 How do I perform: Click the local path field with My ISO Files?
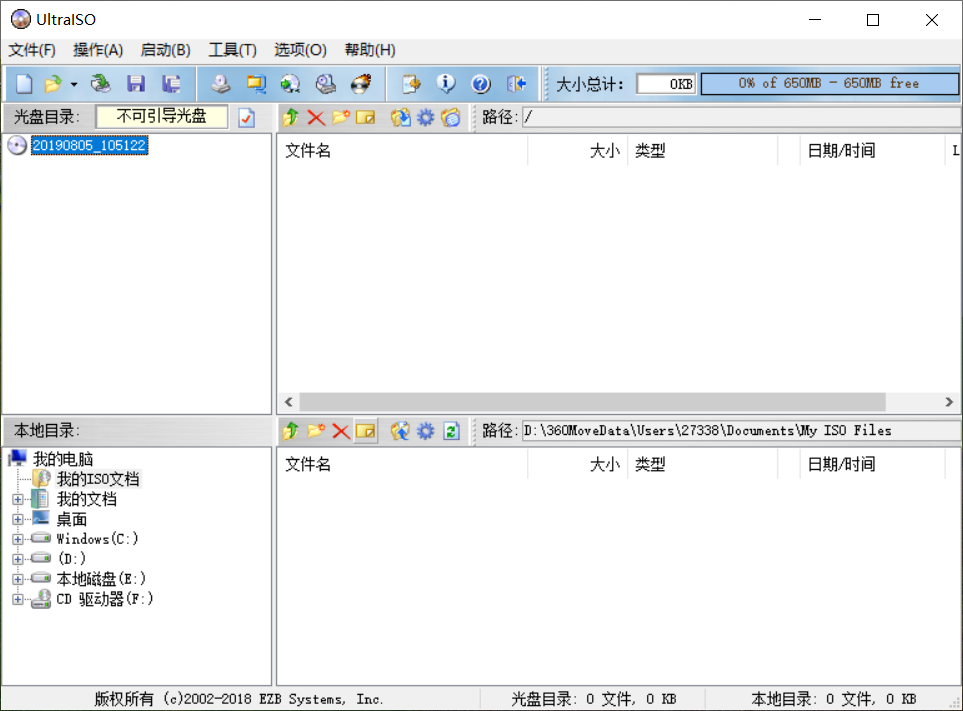(x=741, y=431)
